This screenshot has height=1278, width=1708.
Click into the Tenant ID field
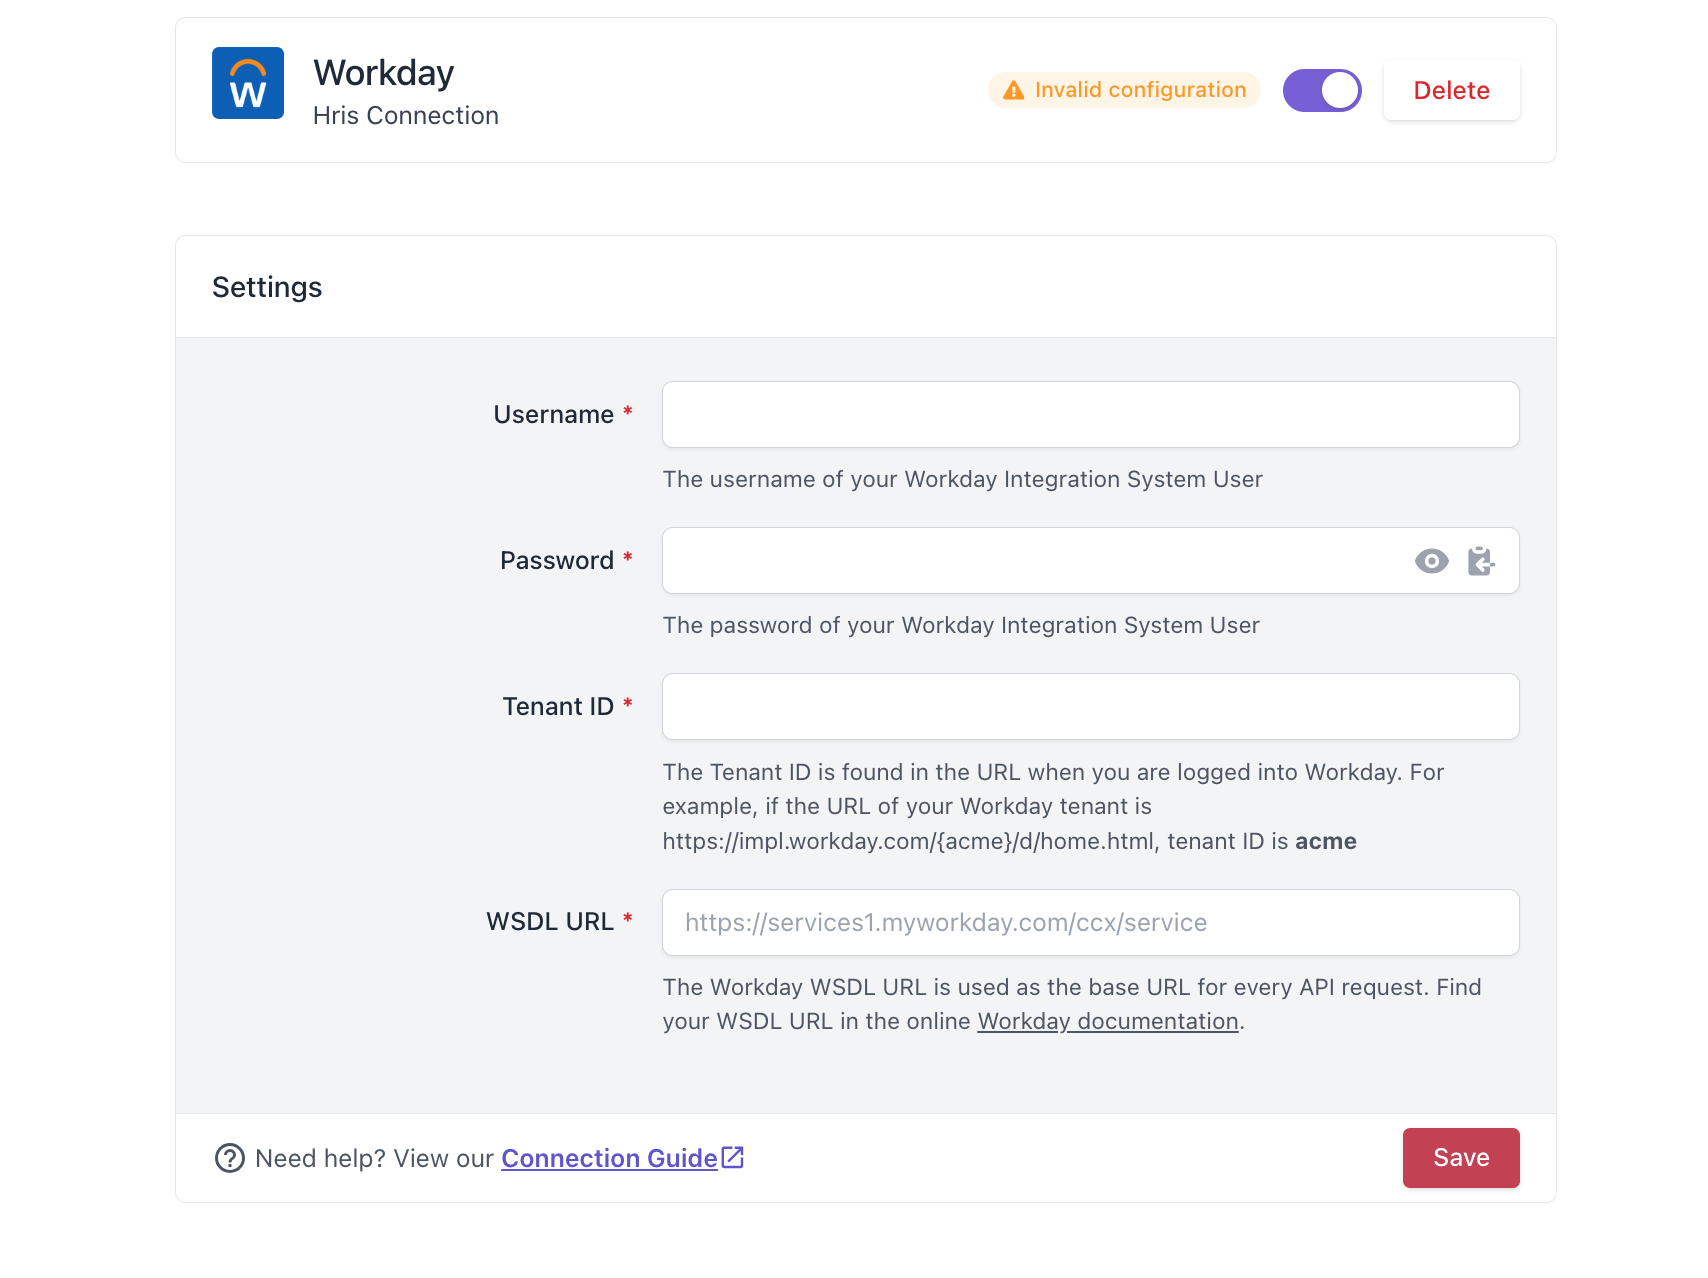pos(1091,706)
